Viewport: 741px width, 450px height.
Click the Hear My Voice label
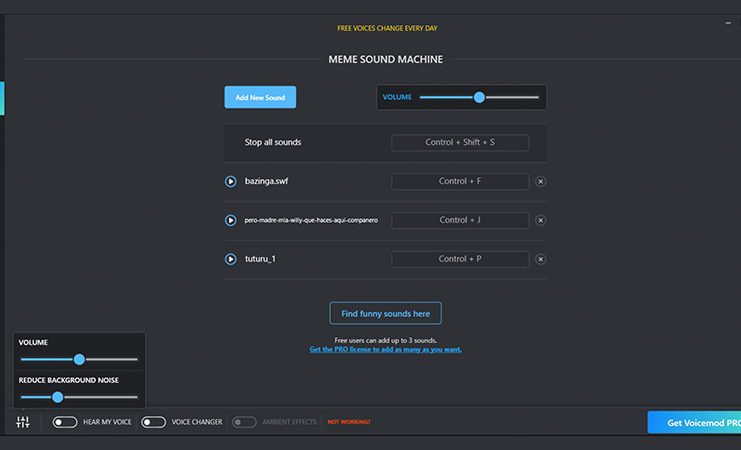107,422
